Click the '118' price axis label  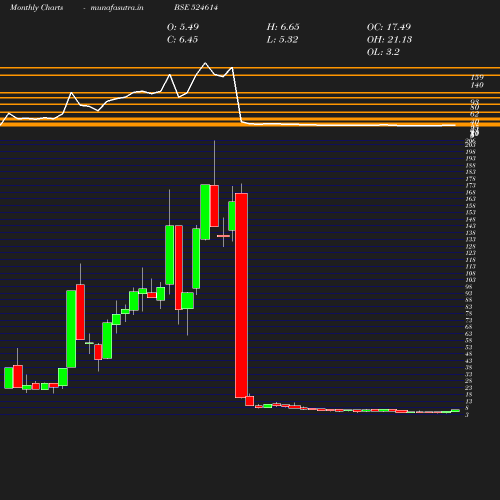(x=470, y=260)
